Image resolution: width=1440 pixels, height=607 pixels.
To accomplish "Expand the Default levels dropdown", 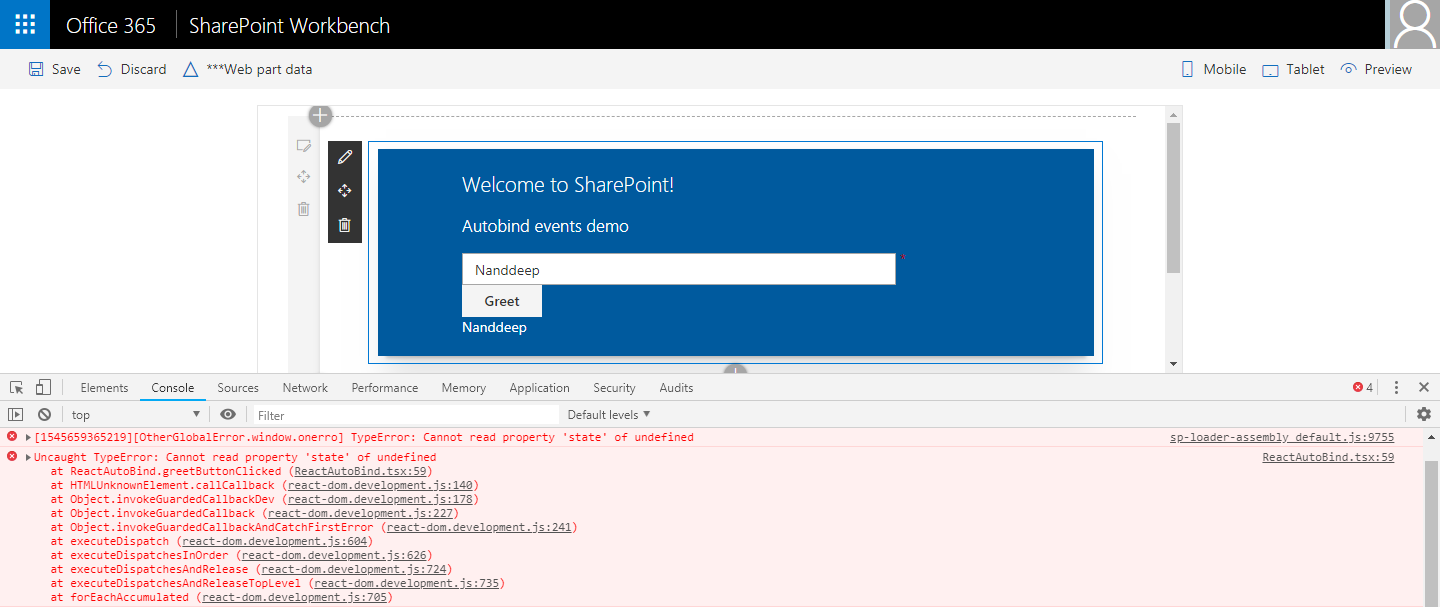I will 609,414.
